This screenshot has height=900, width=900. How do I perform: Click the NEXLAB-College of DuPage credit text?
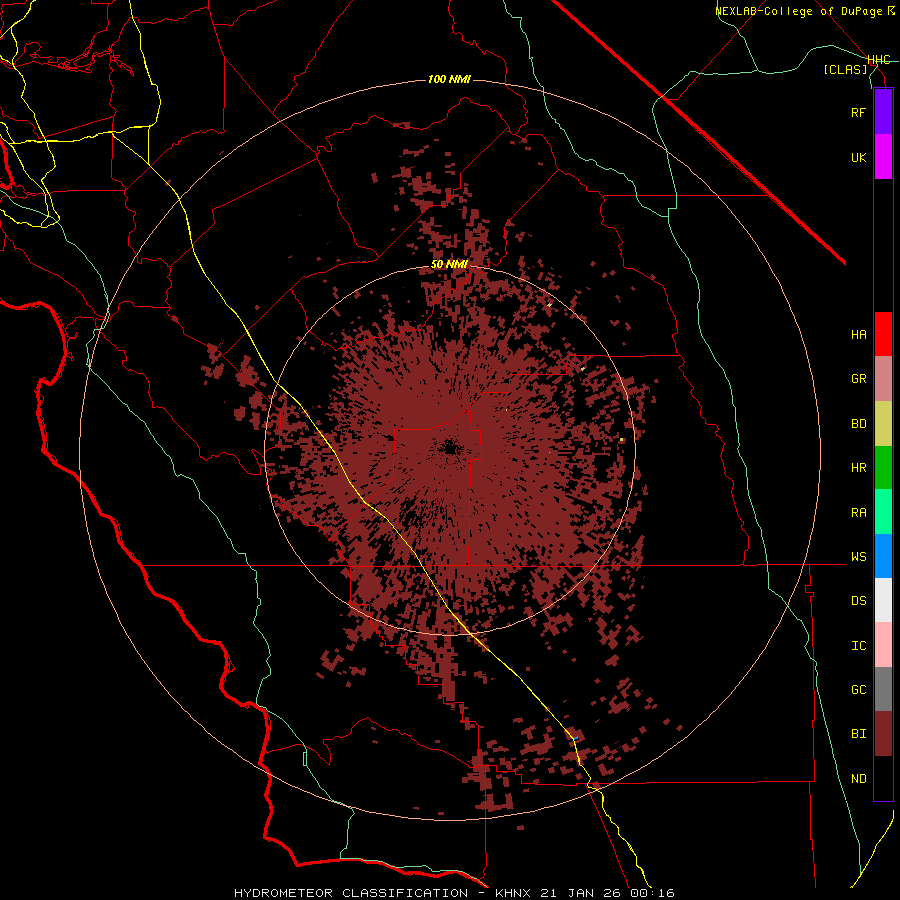[799, 11]
